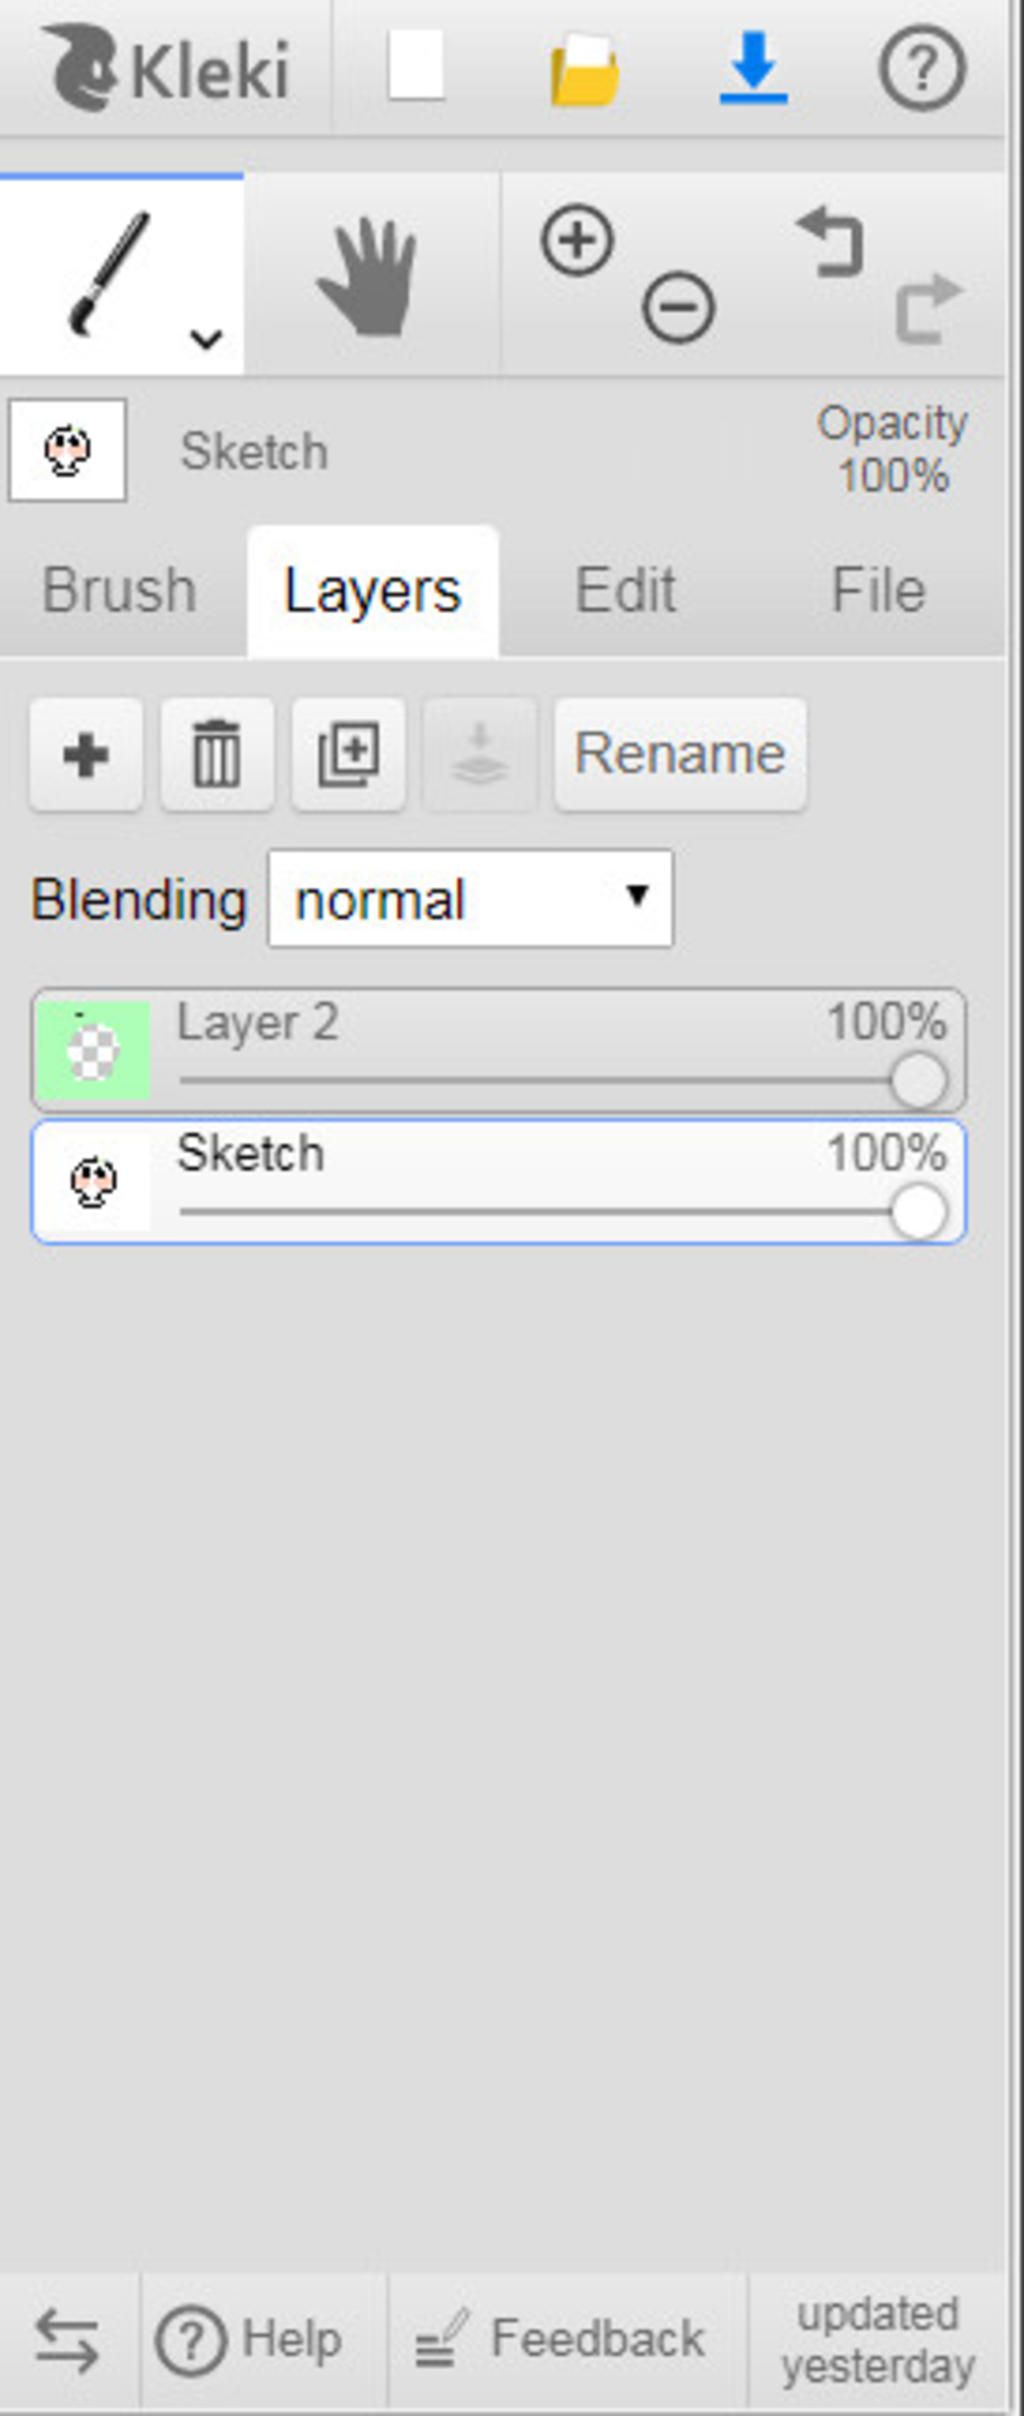Undo the last action
Screen dimensions: 1024x2416
pos(830,241)
